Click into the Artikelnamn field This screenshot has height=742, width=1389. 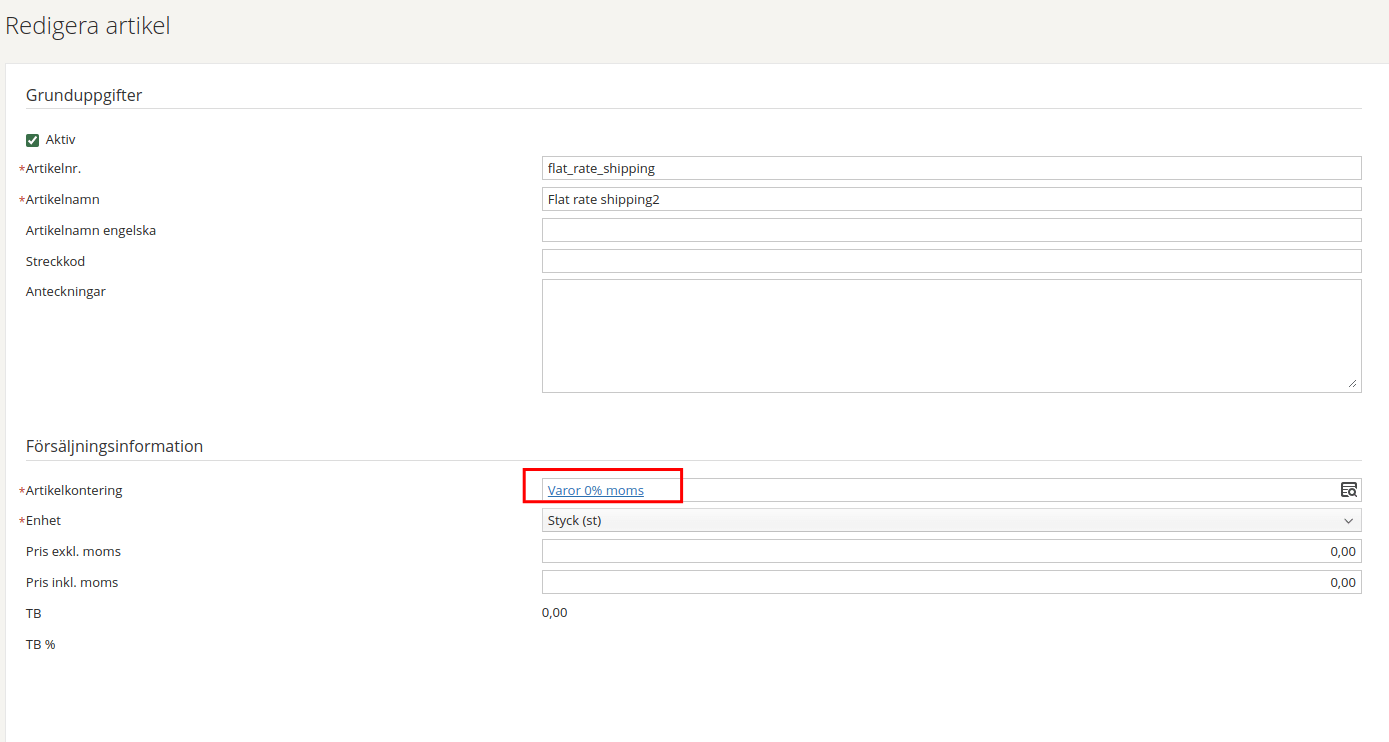tap(951, 199)
